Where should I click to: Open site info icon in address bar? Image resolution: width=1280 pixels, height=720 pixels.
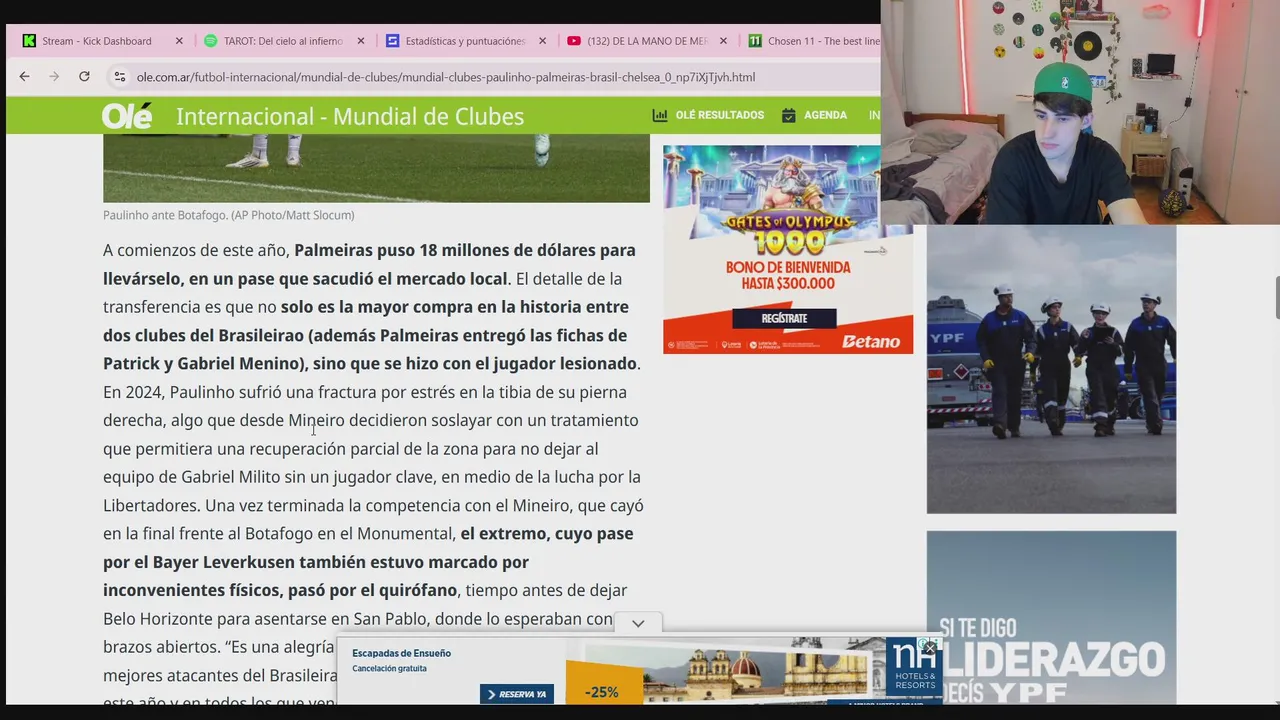pyautogui.click(x=119, y=77)
